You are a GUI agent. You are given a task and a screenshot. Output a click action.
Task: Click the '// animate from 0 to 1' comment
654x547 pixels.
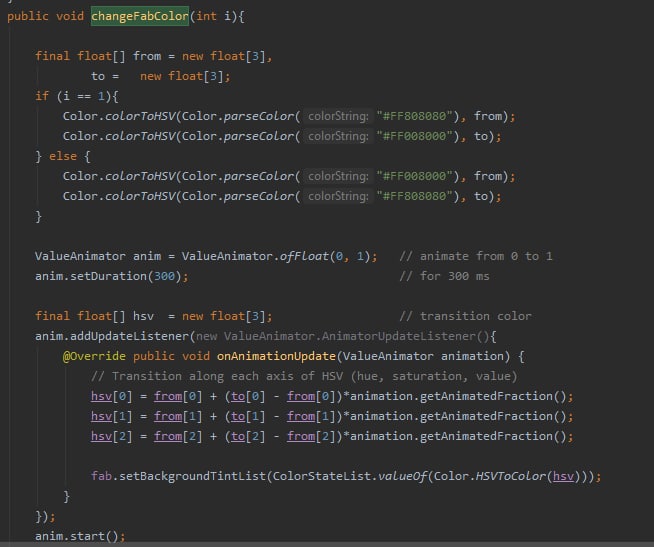point(475,256)
